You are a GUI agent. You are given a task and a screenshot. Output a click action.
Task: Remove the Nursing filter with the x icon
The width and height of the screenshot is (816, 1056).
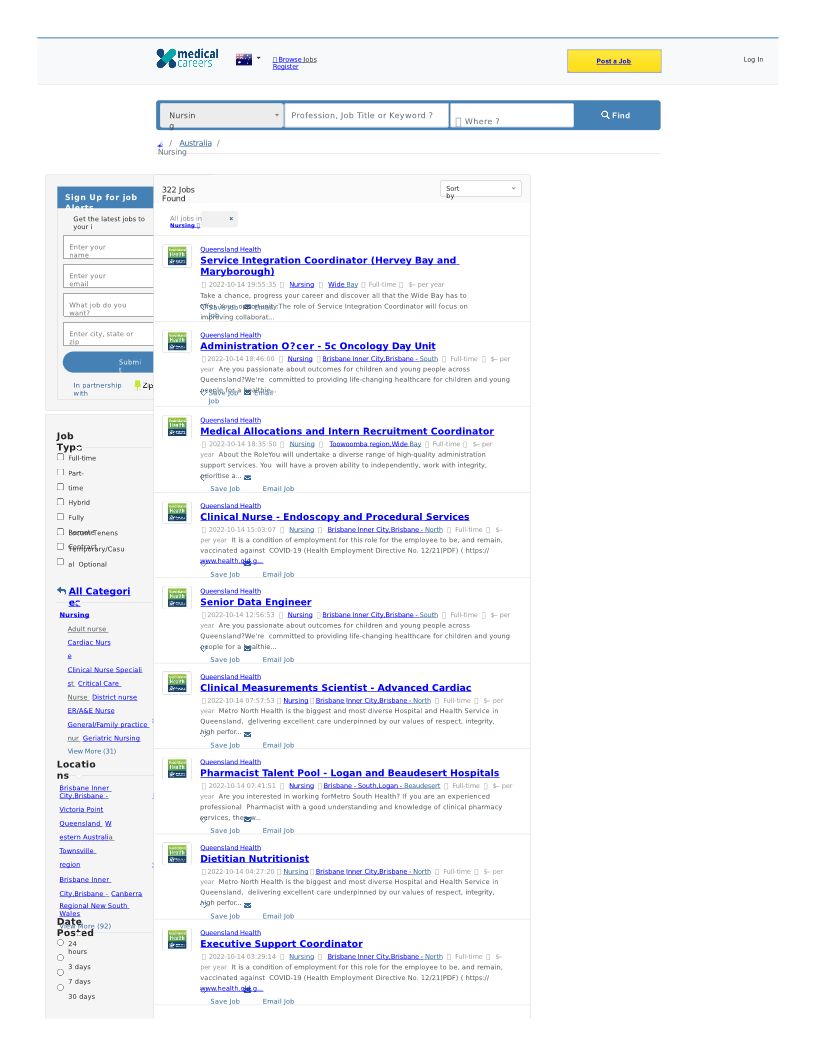(231, 218)
